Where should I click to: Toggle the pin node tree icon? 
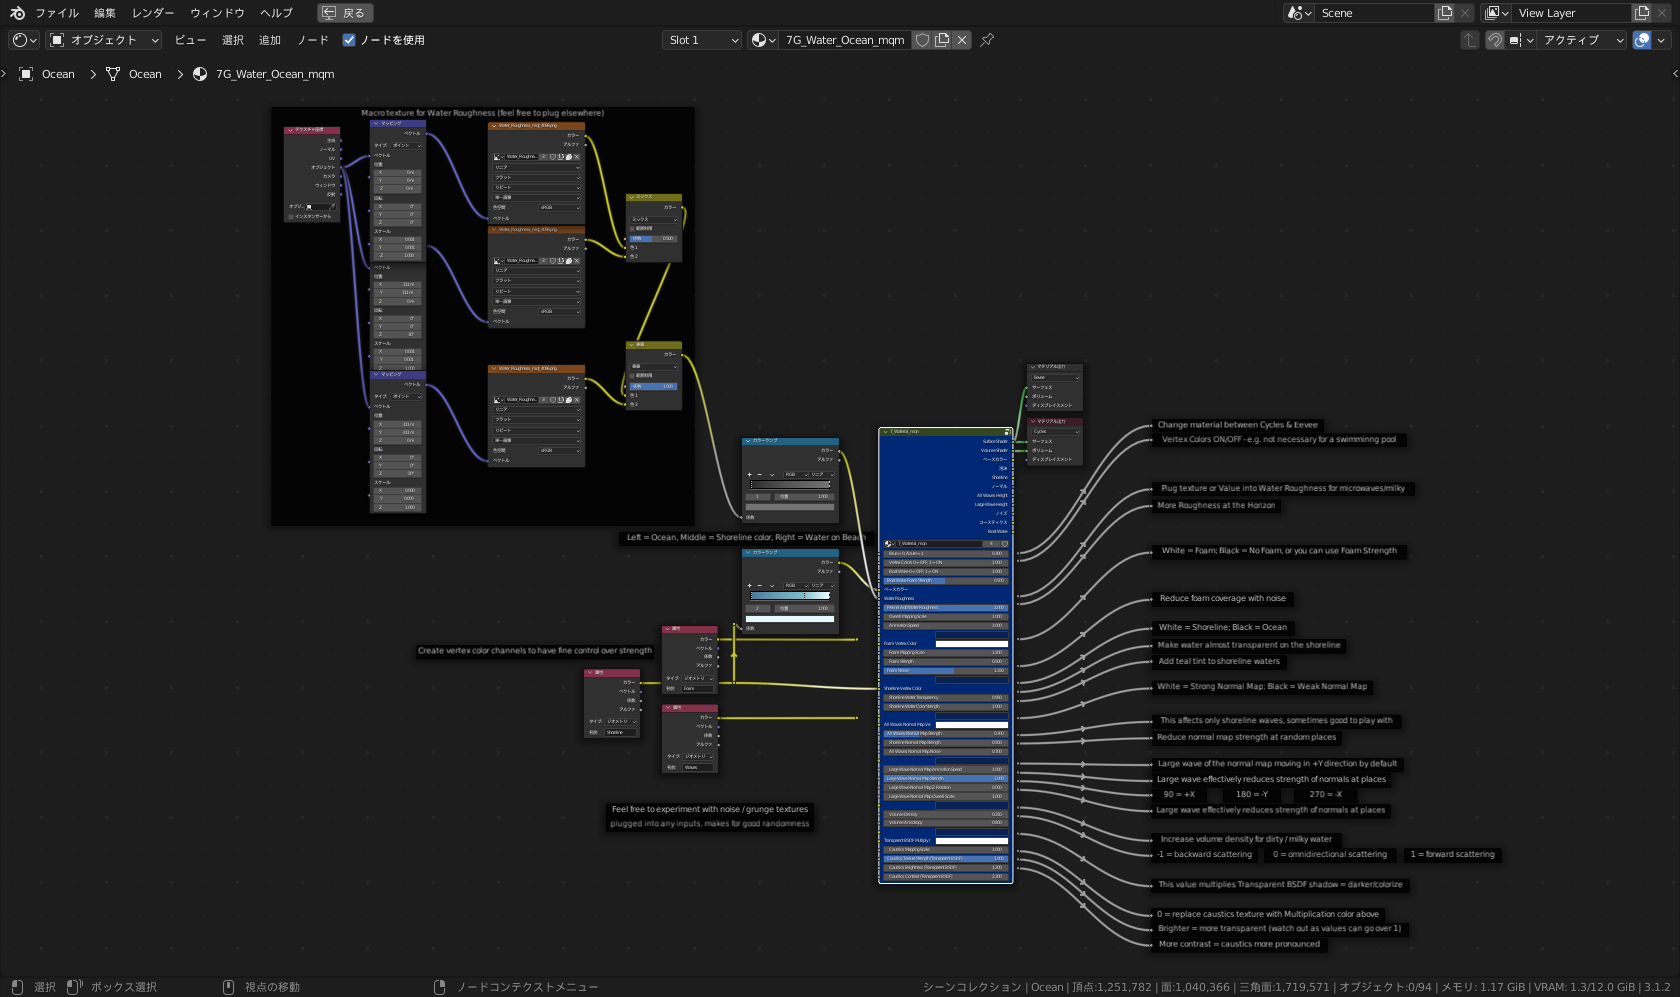click(x=987, y=40)
